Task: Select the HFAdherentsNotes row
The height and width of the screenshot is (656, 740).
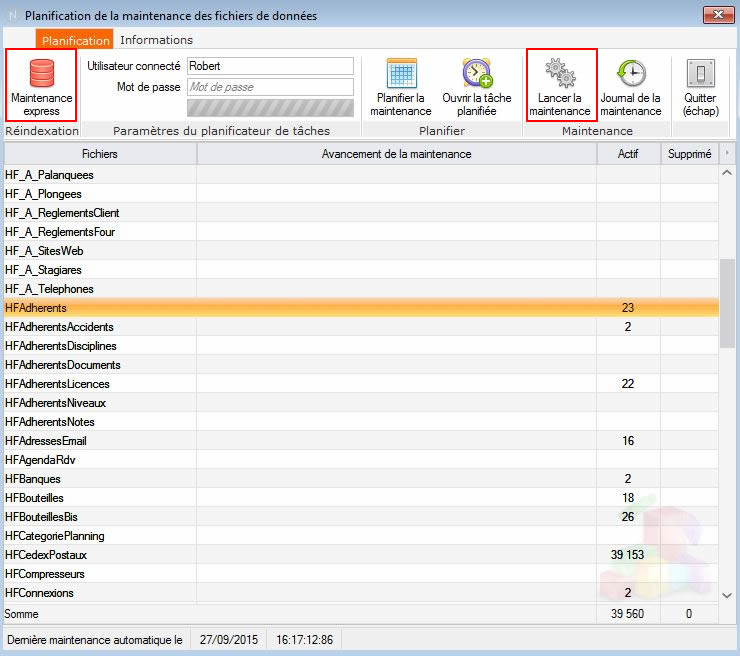Action: pos(361,422)
